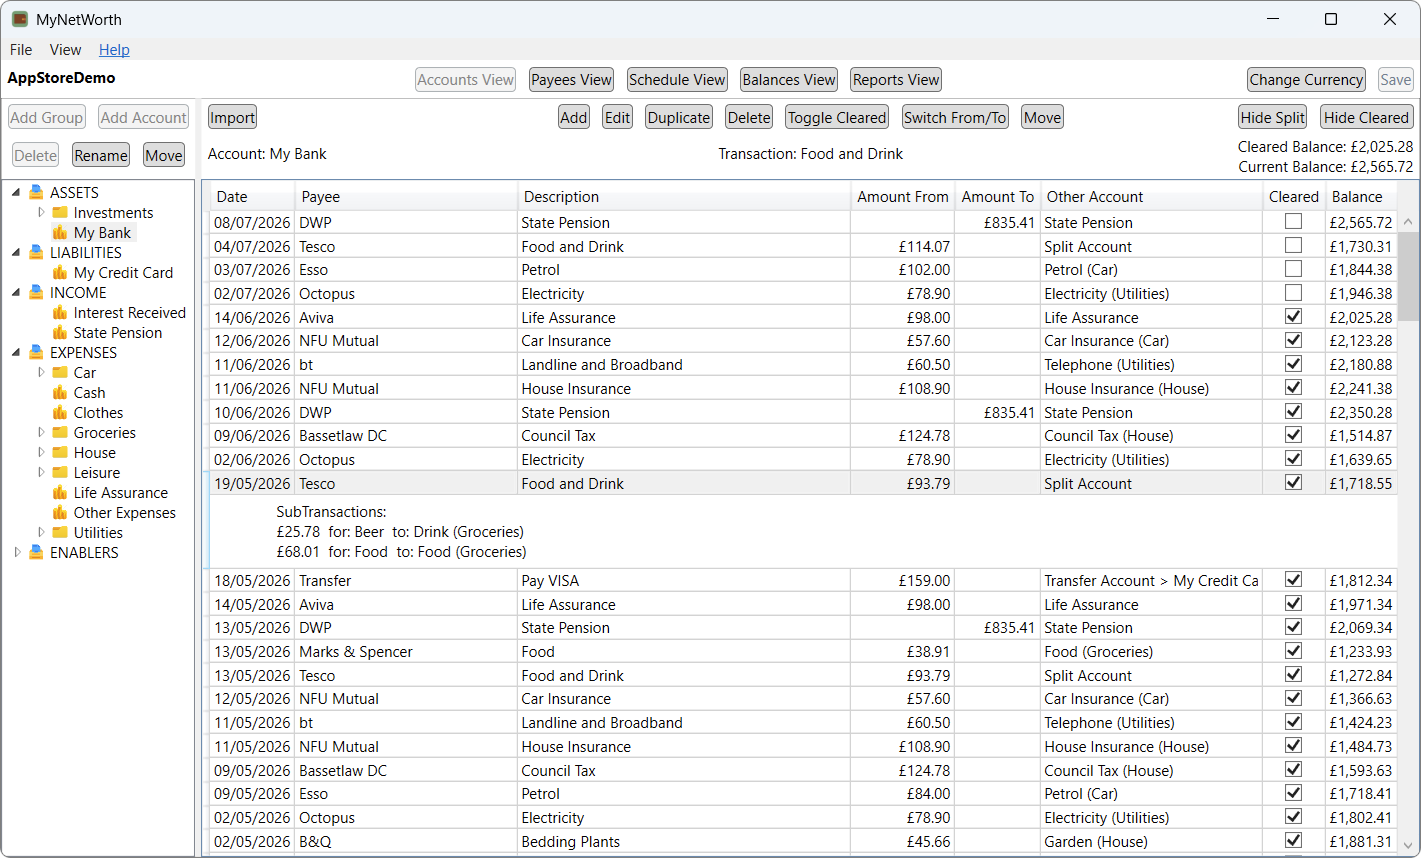Toggle Cleared checkbox for 03/07/2026 Esso
Screen dimensions: 1421x858
click(1293, 269)
